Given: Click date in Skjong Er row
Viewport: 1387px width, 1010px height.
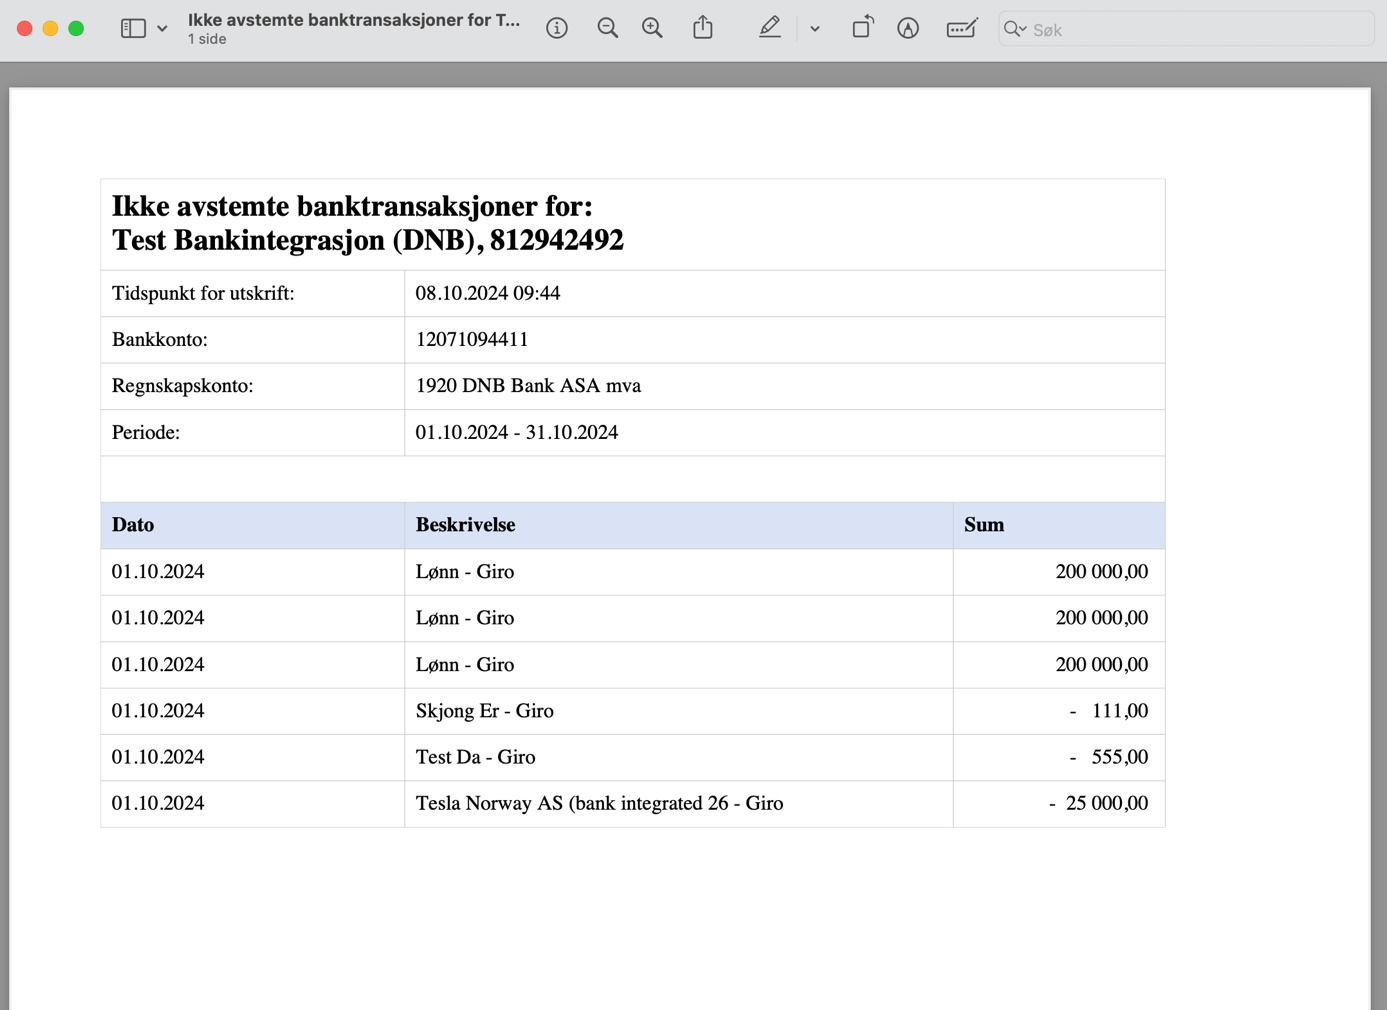Looking at the screenshot, I should click(158, 711).
